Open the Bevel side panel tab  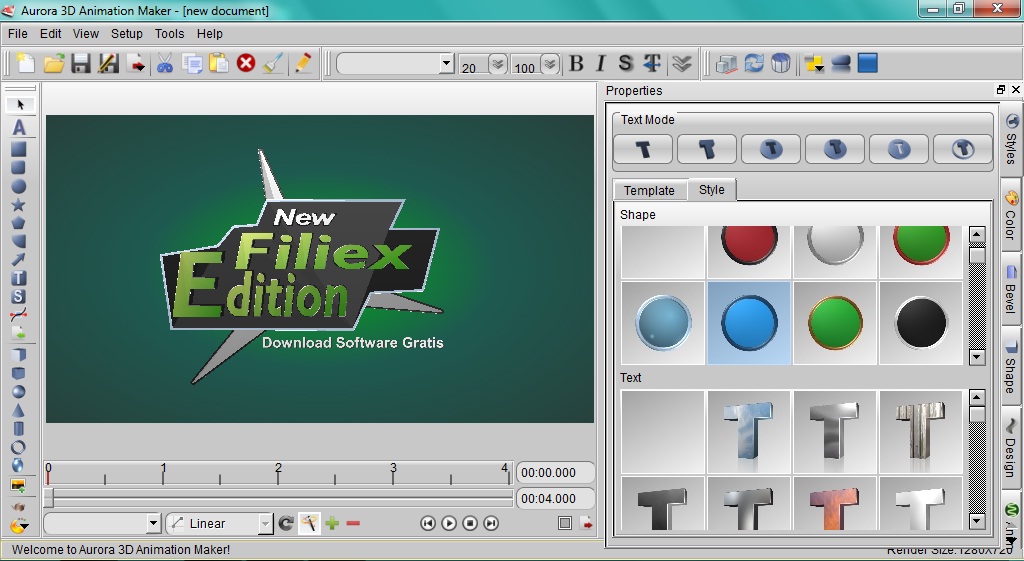(x=1011, y=289)
